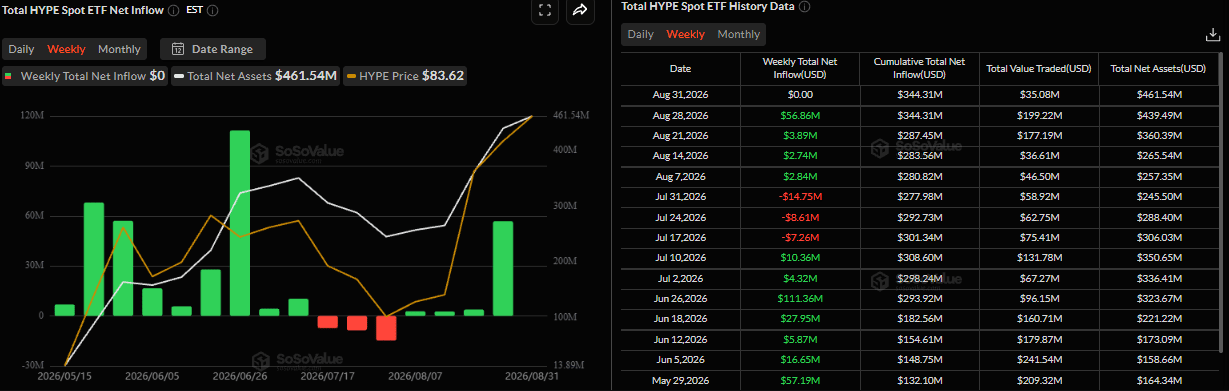Toggle the Total Net Assets line

(255, 76)
